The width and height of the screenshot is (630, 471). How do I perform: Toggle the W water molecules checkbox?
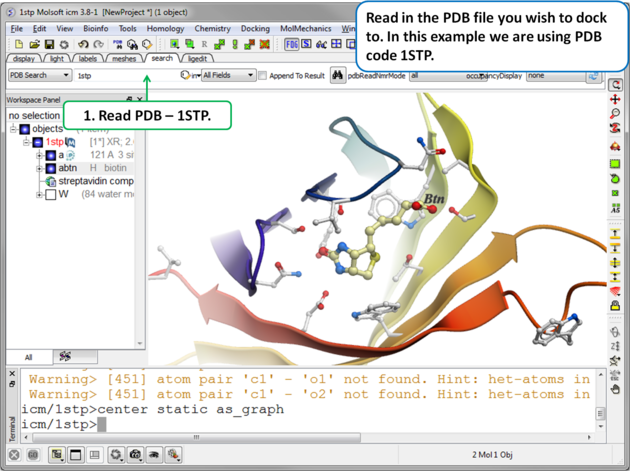pyautogui.click(x=50, y=195)
